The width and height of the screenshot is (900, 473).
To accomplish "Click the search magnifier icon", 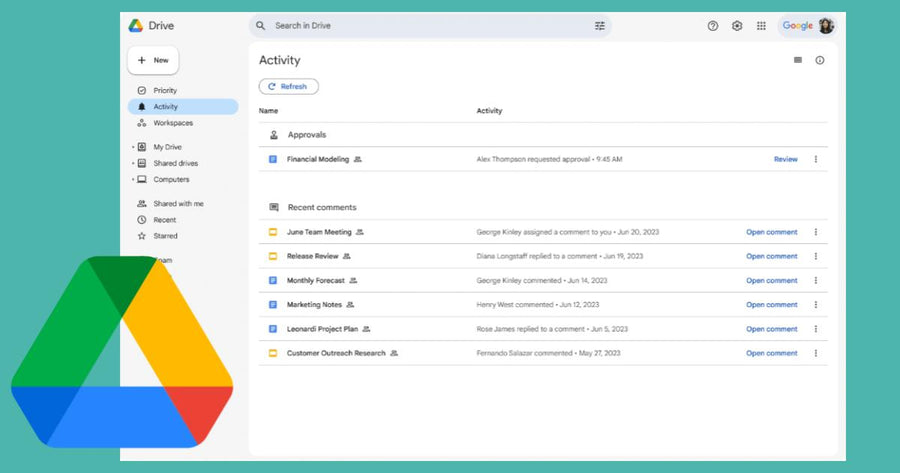I will coord(261,26).
